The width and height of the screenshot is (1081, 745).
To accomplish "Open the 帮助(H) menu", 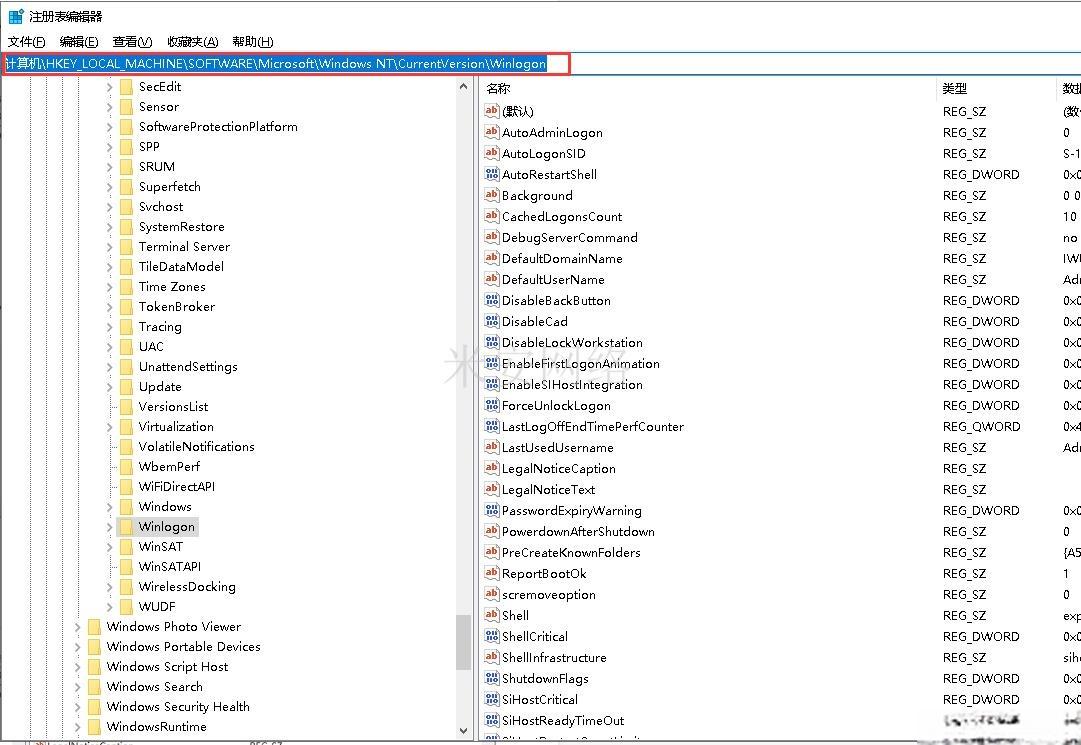I will point(253,41).
